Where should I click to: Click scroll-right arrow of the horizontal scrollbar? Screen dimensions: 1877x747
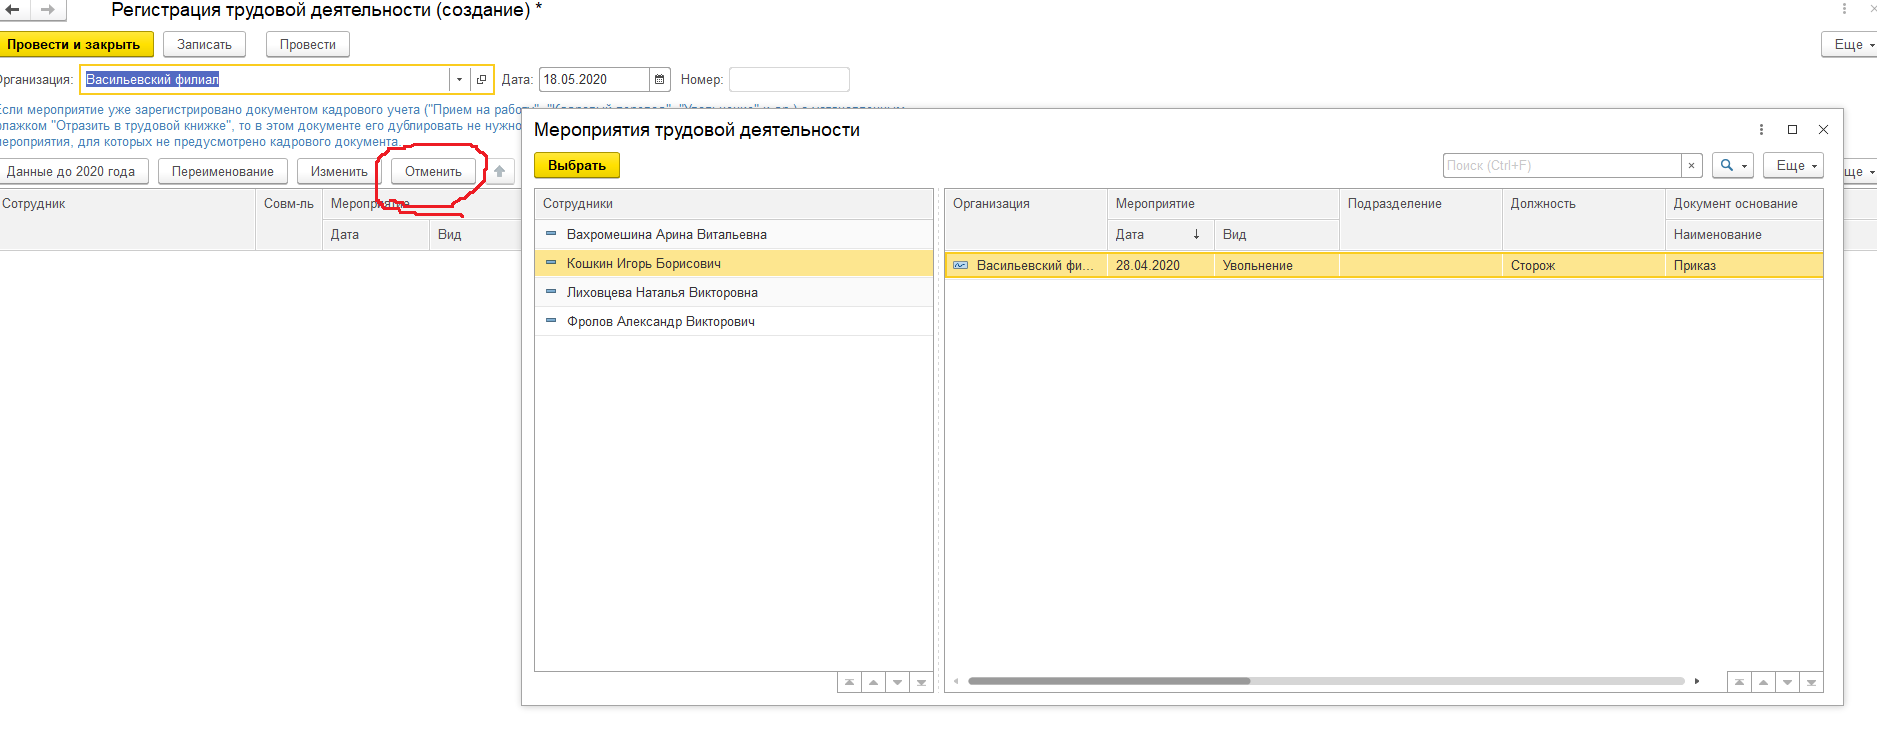(1697, 681)
